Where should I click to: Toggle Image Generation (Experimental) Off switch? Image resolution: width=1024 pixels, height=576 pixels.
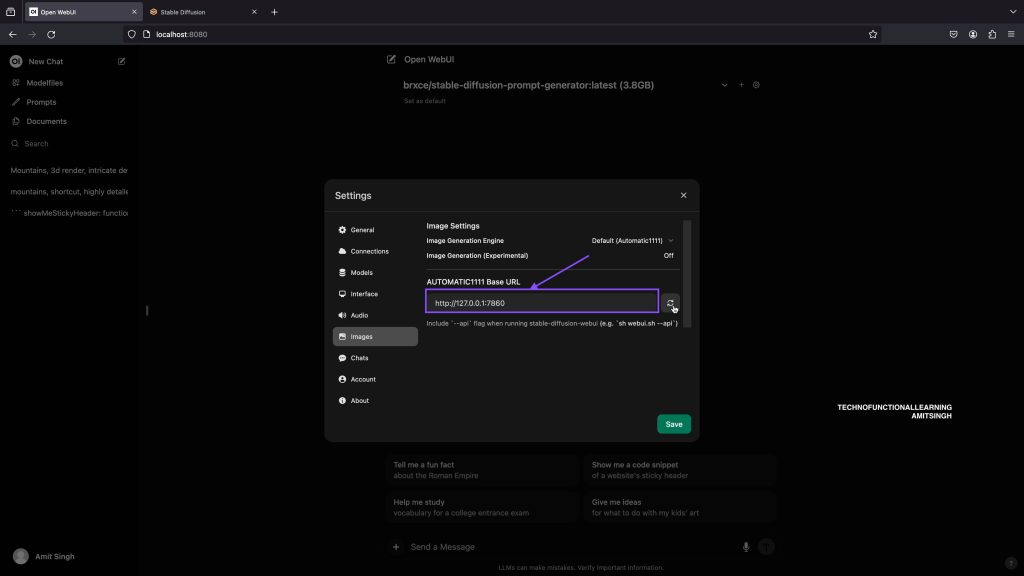point(668,256)
